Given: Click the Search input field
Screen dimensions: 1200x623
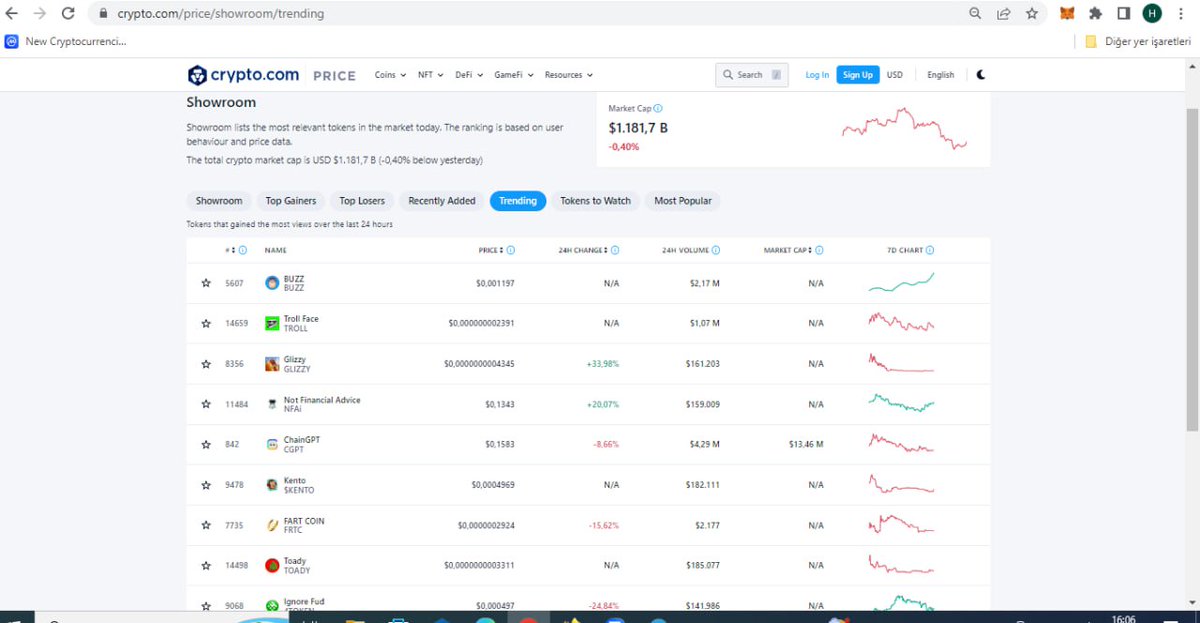Looking at the screenshot, I should click(751, 75).
